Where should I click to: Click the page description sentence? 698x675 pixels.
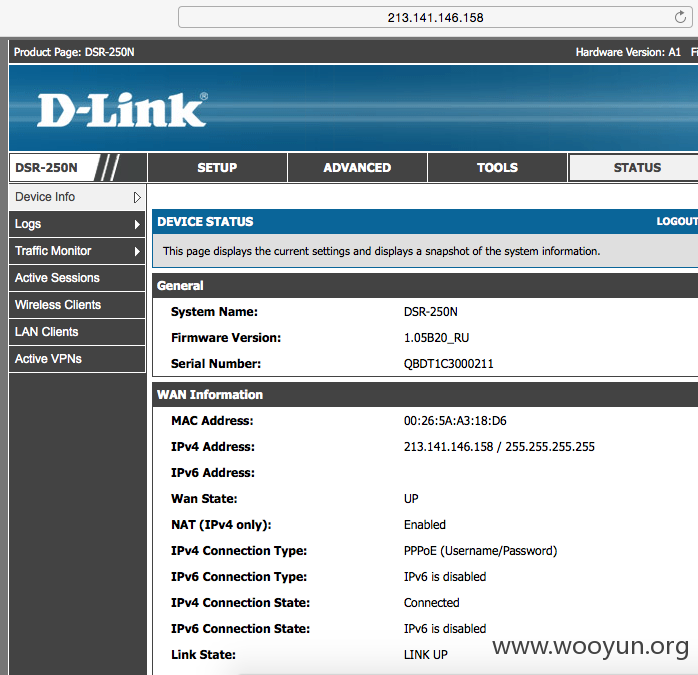[381, 251]
